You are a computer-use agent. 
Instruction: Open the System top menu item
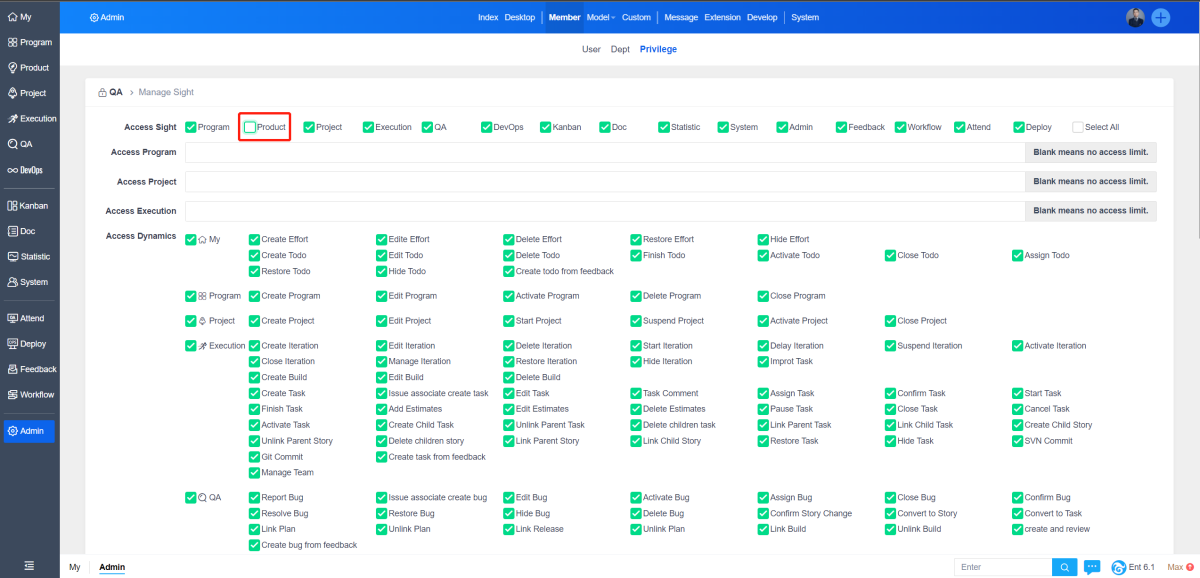tap(804, 17)
